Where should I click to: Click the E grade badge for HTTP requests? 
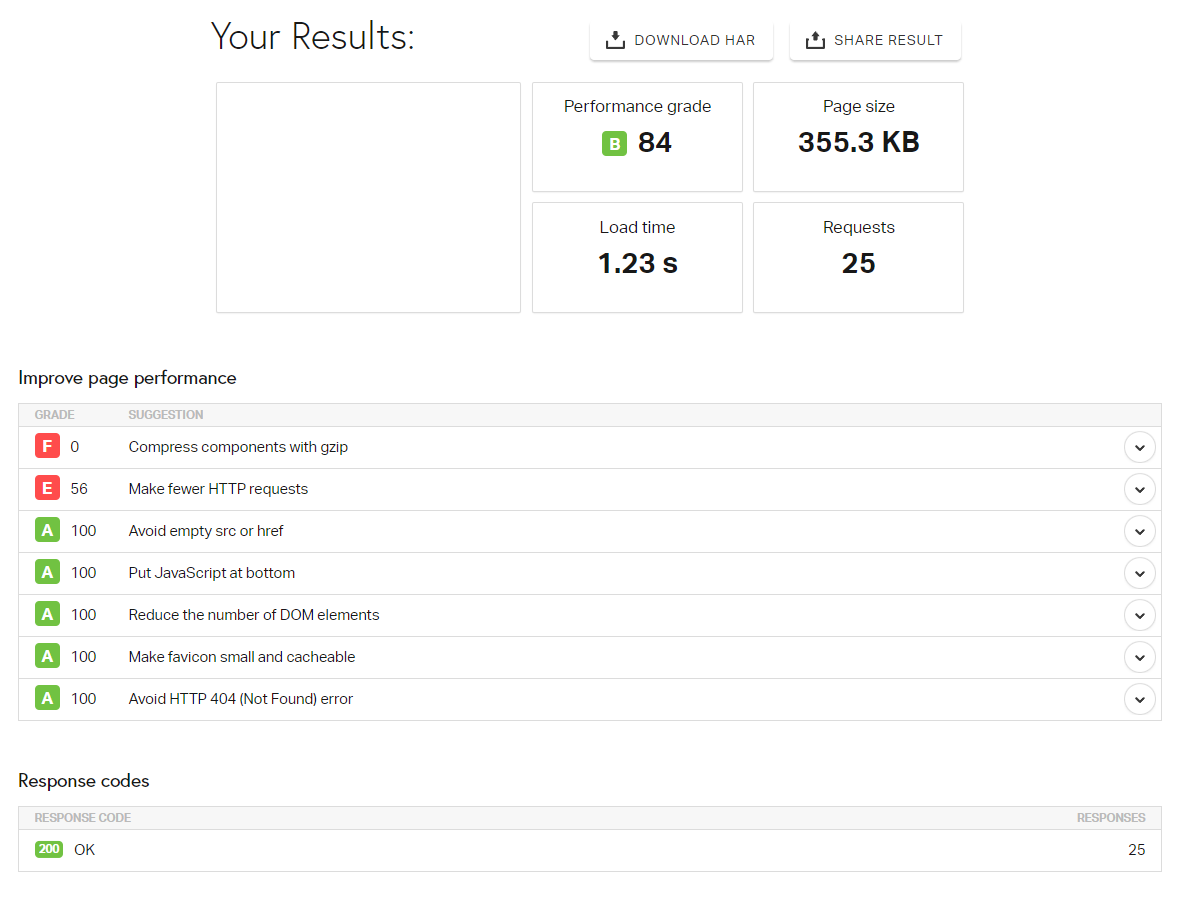[x=47, y=487]
